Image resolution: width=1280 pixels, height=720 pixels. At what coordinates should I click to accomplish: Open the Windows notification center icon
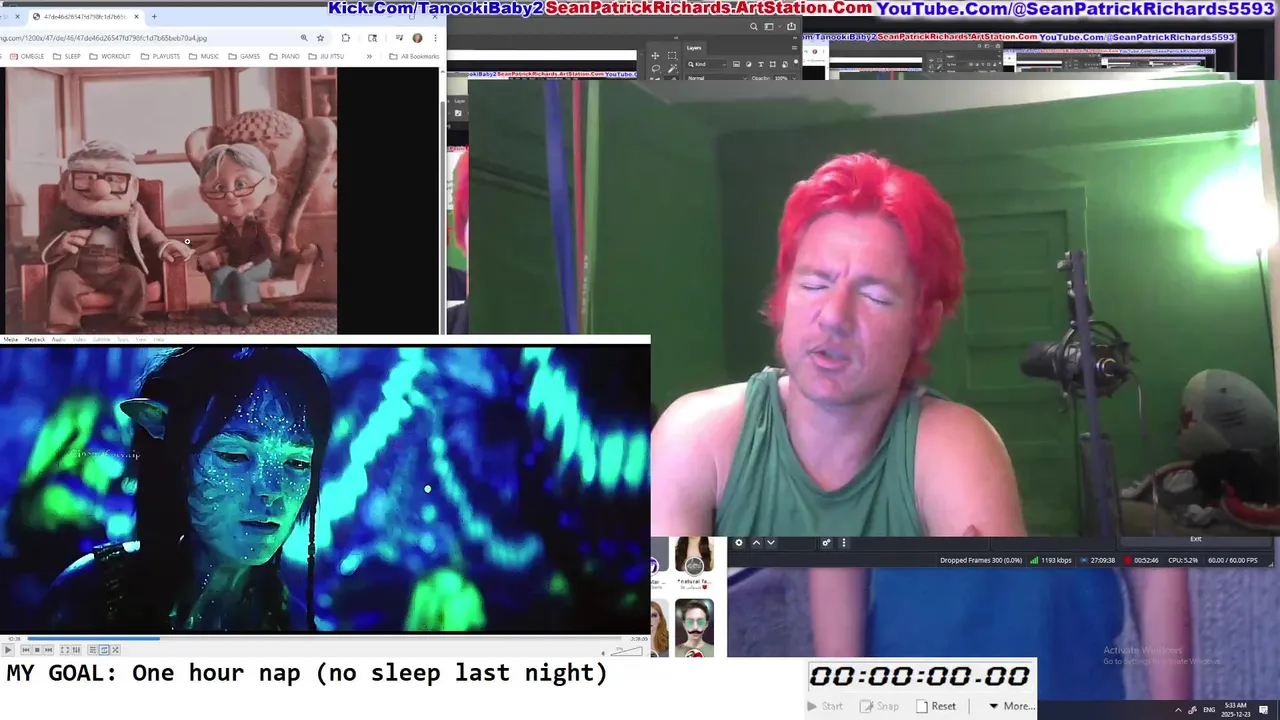point(1264,709)
